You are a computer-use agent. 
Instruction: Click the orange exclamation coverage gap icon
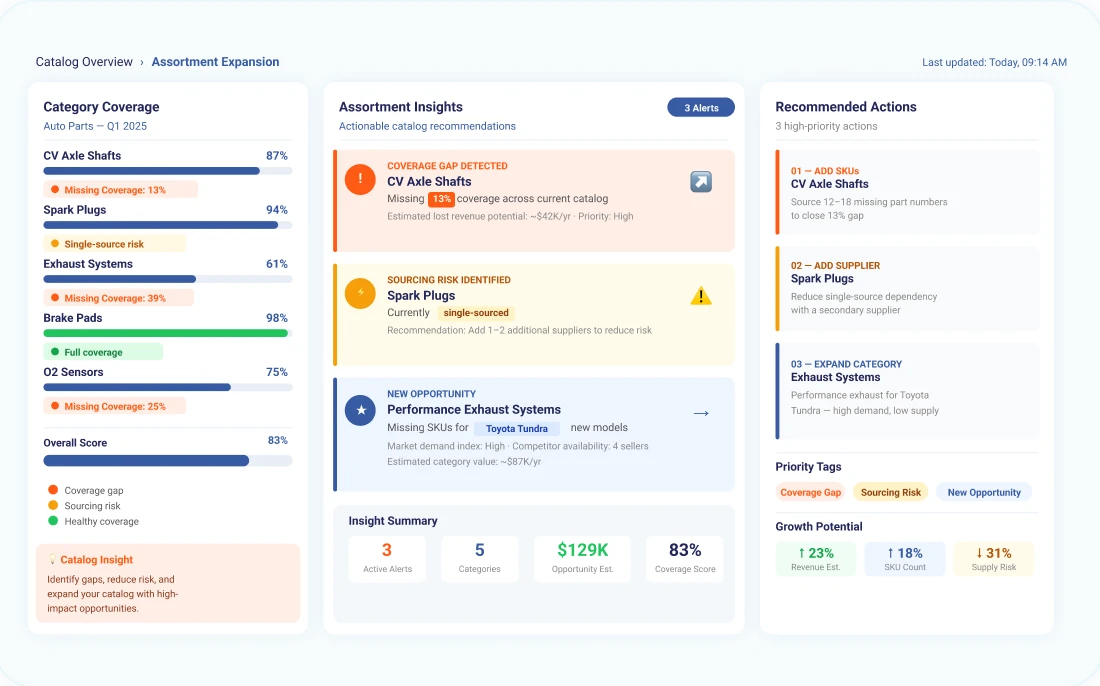360,180
